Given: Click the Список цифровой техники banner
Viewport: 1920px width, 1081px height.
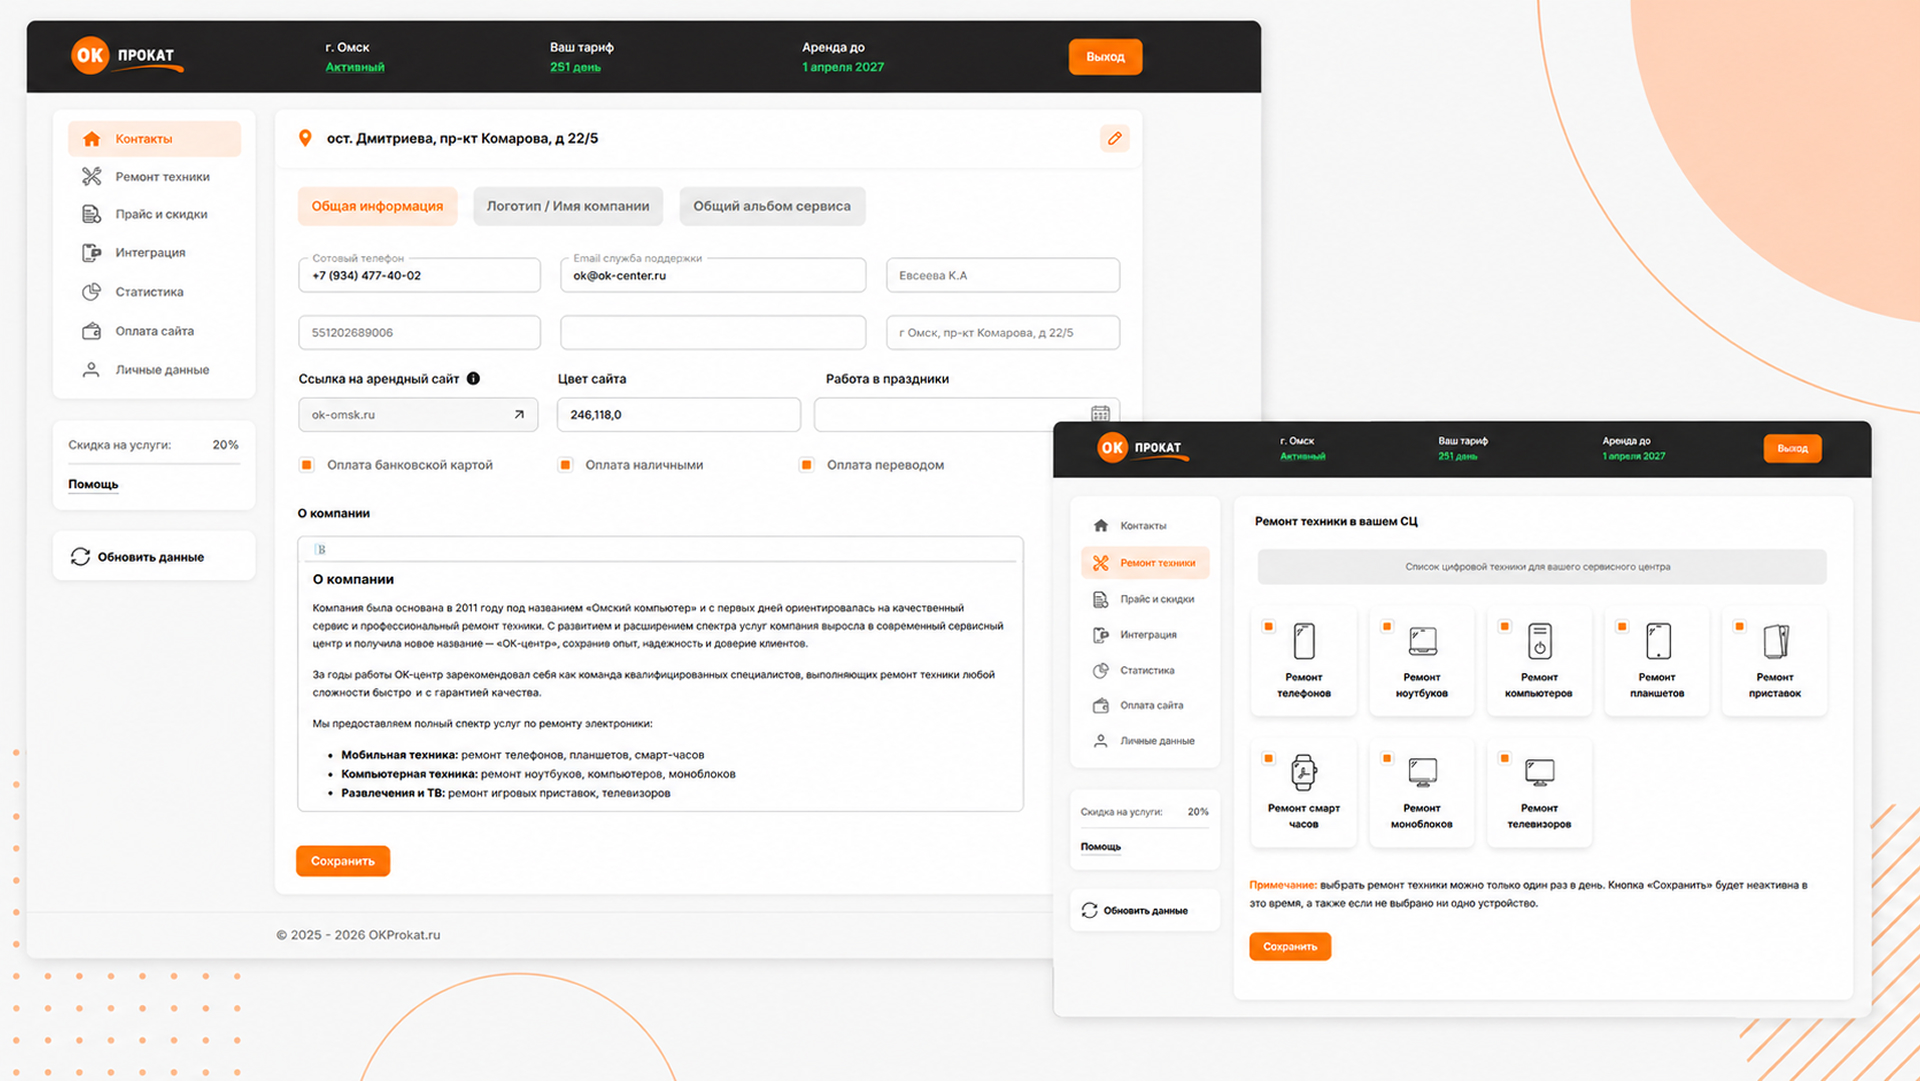Looking at the screenshot, I should [x=1541, y=567].
